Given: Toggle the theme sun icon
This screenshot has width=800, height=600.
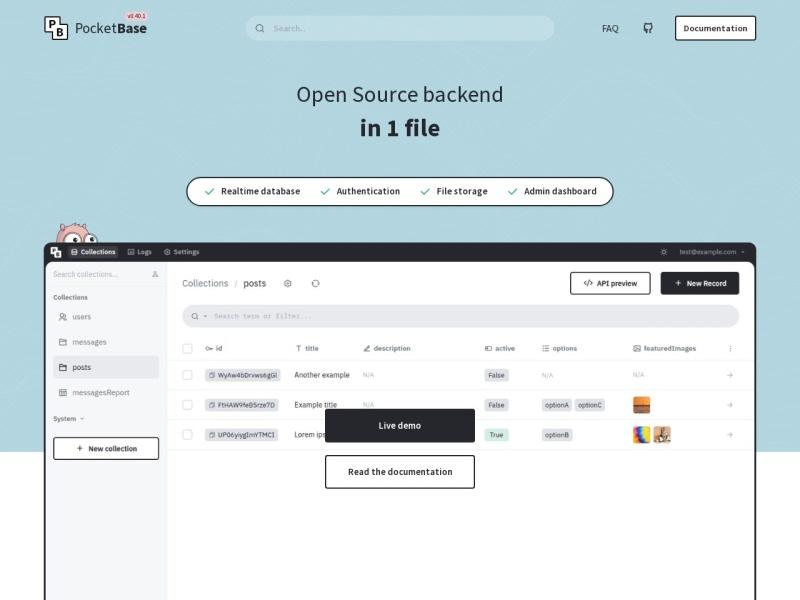Looking at the screenshot, I should coord(664,252).
